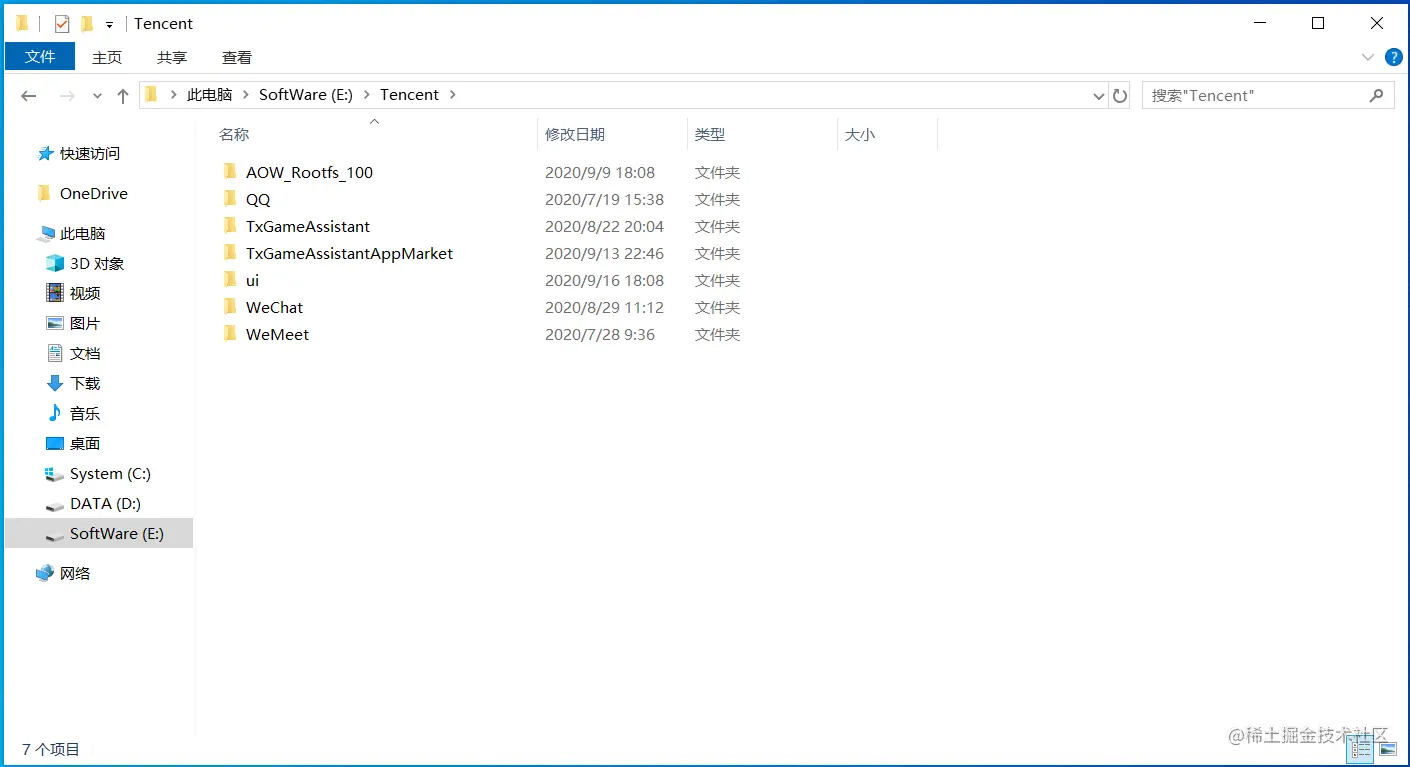Select 快速访问 in the navigation pane
Image resolution: width=1410 pixels, height=767 pixels.
click(x=90, y=153)
